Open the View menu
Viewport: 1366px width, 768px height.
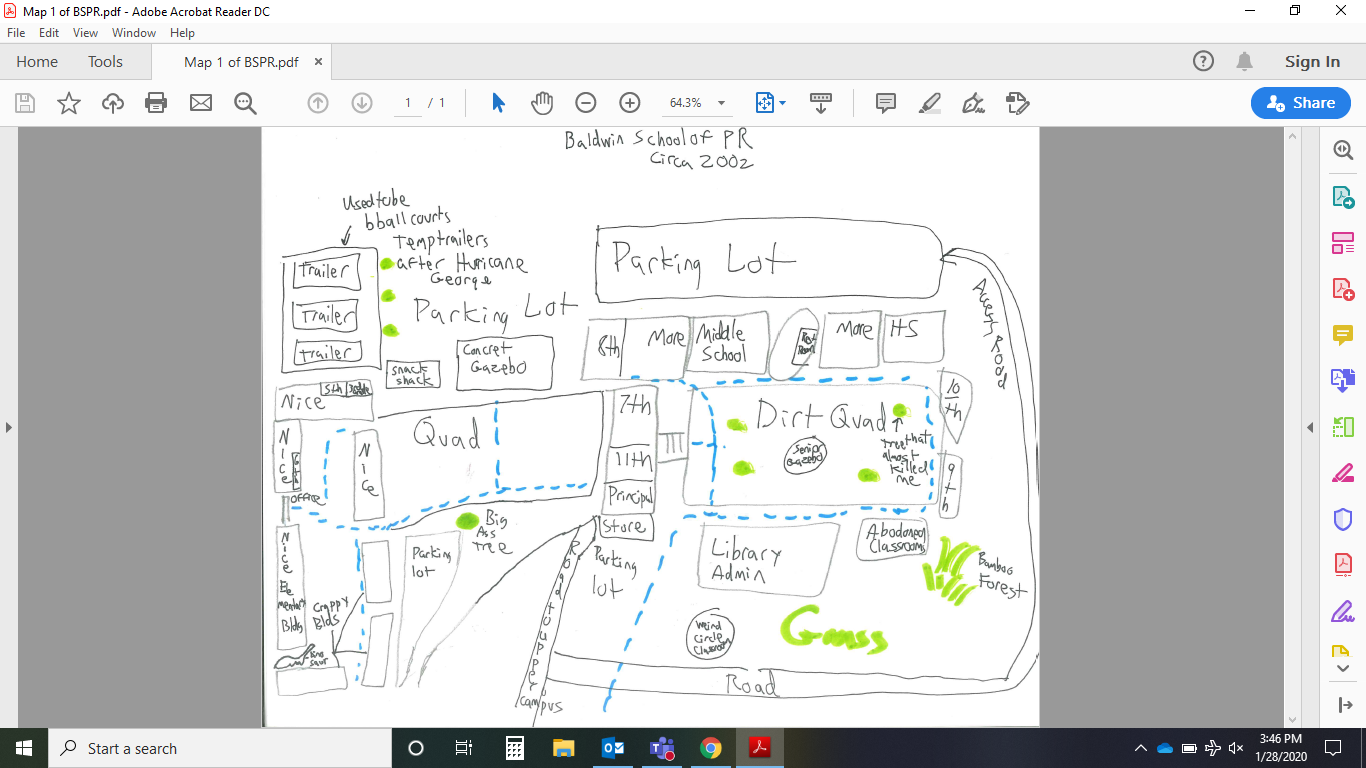click(x=85, y=33)
